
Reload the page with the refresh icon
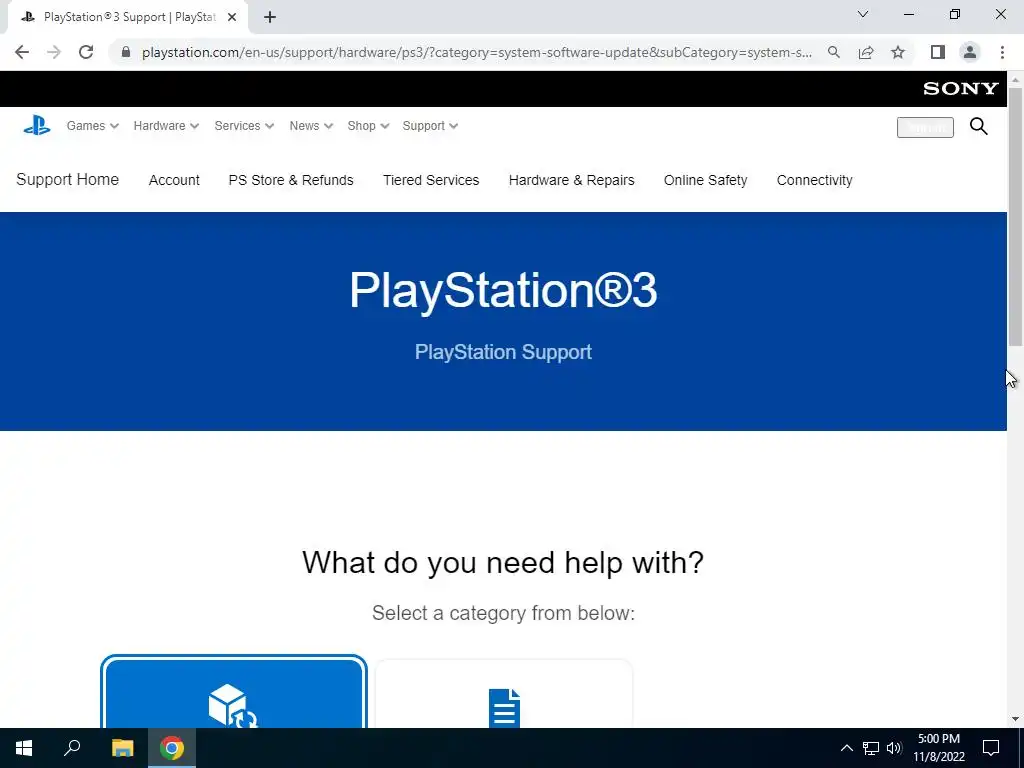click(x=86, y=52)
